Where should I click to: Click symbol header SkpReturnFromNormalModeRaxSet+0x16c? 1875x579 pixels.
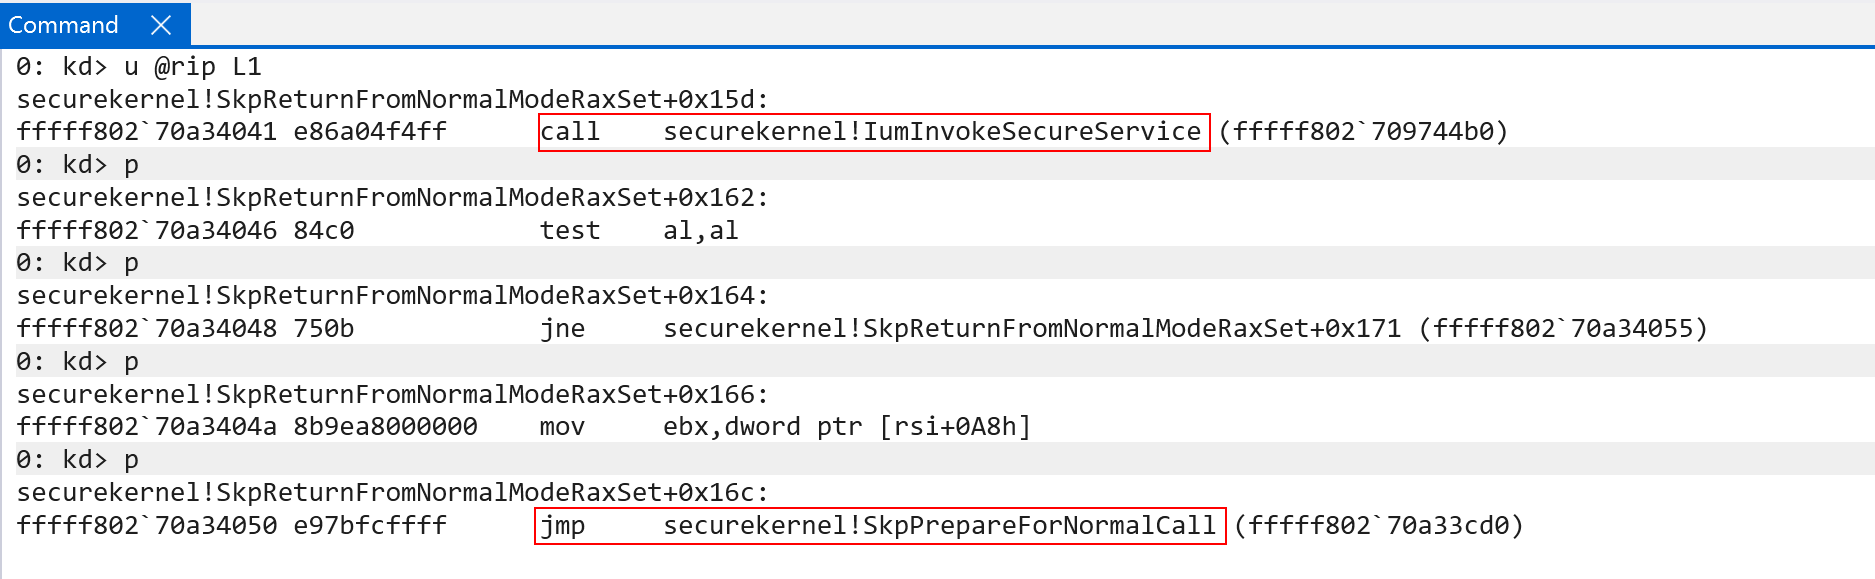pyautogui.click(x=392, y=493)
